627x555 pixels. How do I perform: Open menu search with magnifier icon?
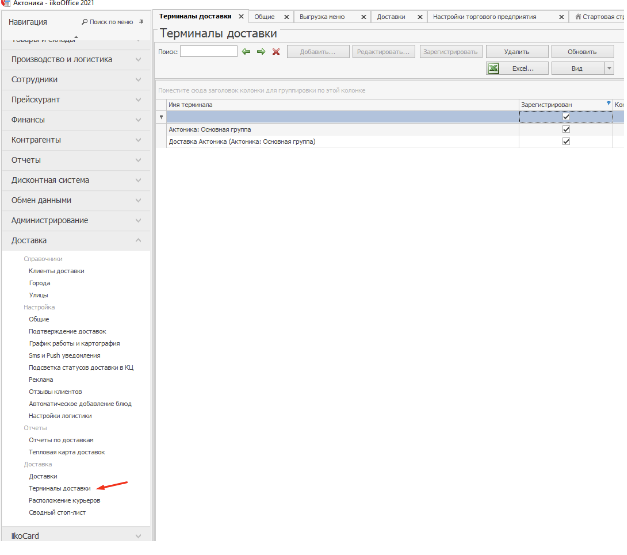click(x=85, y=21)
